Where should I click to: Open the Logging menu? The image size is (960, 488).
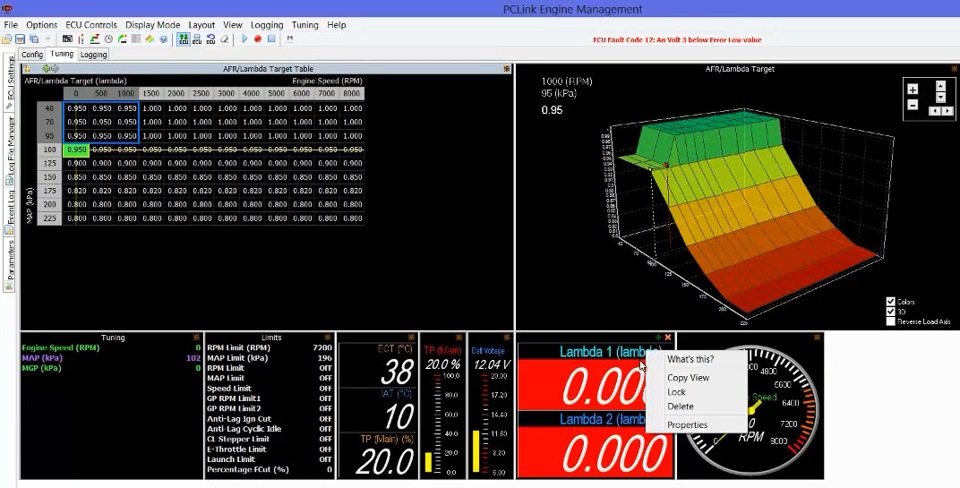click(267, 25)
